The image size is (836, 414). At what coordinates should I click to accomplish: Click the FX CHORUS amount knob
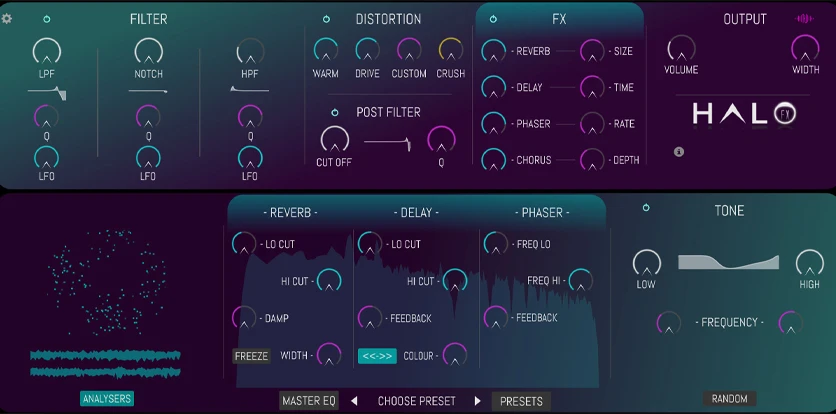point(494,161)
